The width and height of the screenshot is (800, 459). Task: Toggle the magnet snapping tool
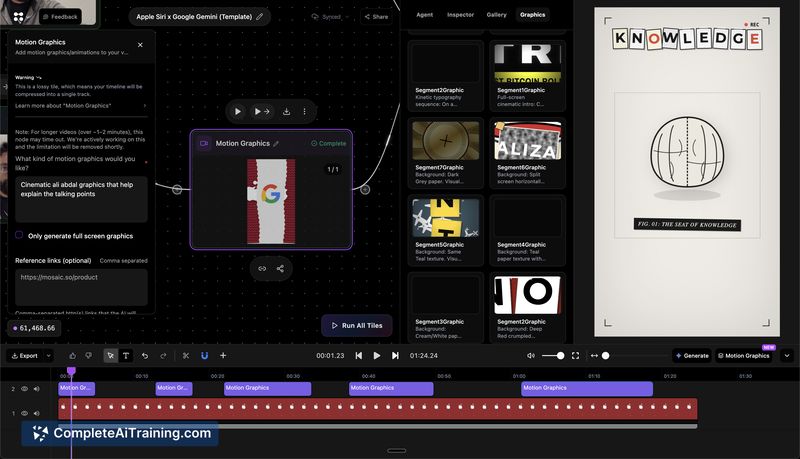pyautogui.click(x=204, y=355)
